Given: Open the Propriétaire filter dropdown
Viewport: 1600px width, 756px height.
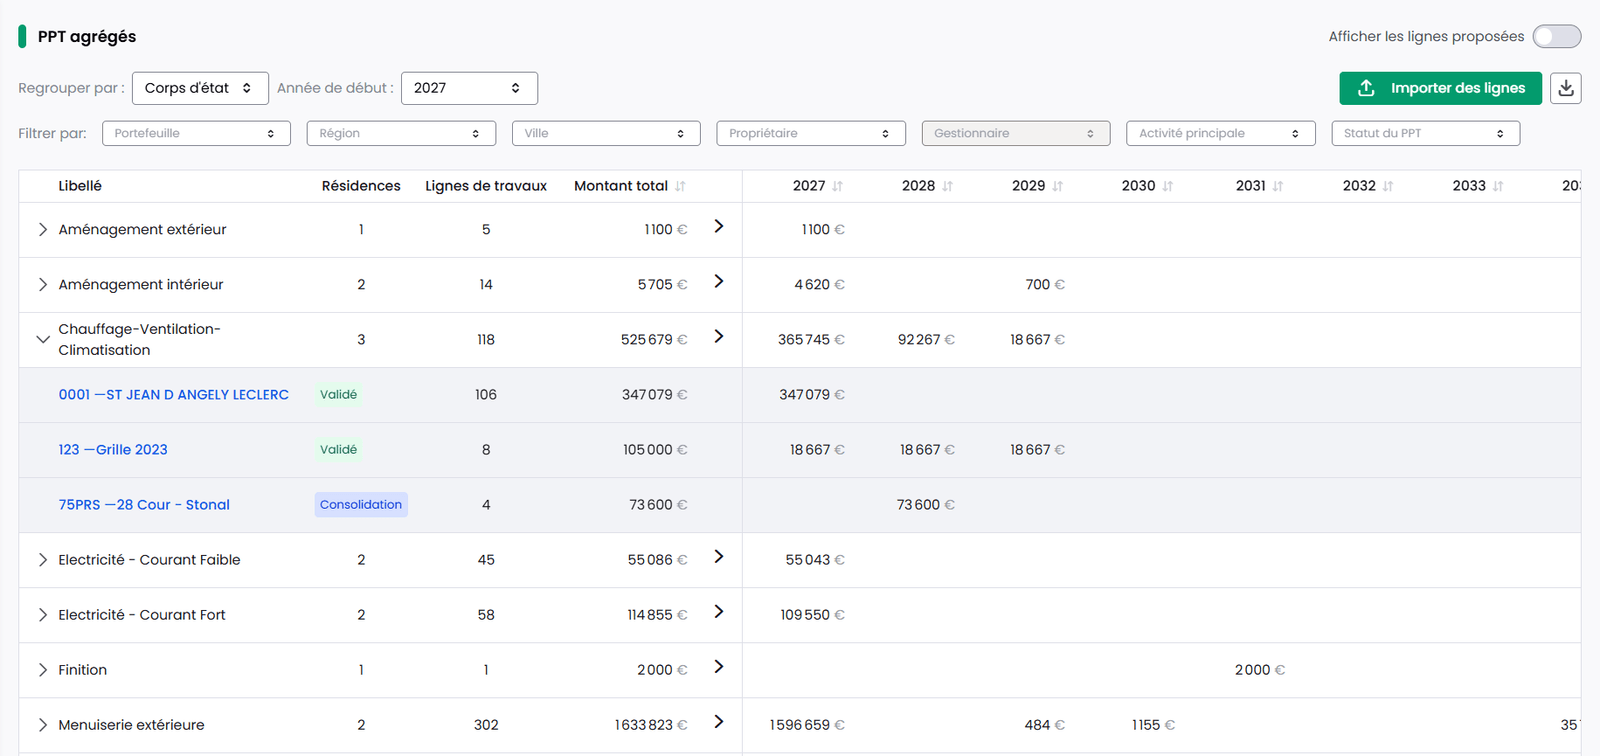Looking at the screenshot, I should 811,133.
